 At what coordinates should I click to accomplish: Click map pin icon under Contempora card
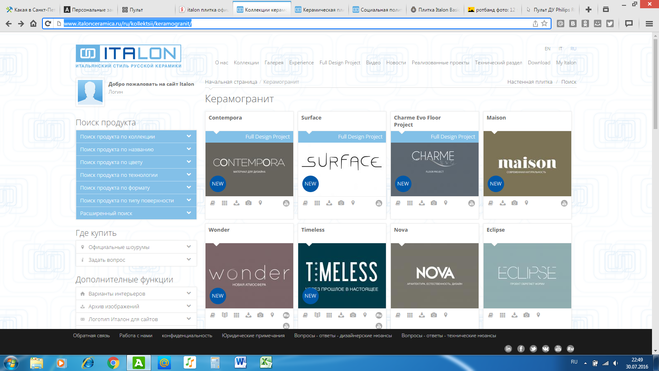(x=260, y=203)
